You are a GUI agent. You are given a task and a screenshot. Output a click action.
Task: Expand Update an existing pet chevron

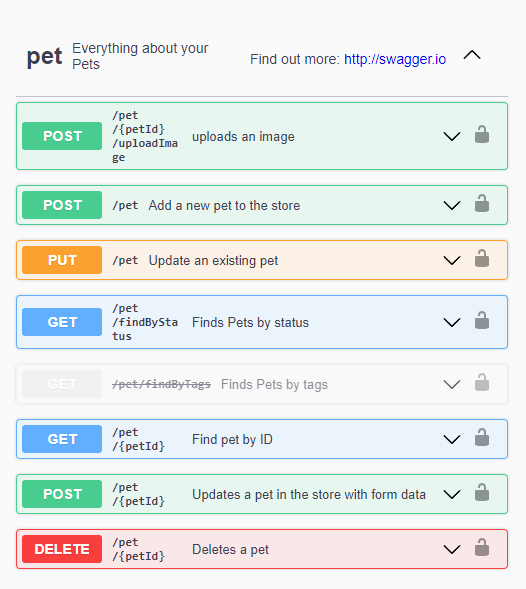tap(452, 260)
